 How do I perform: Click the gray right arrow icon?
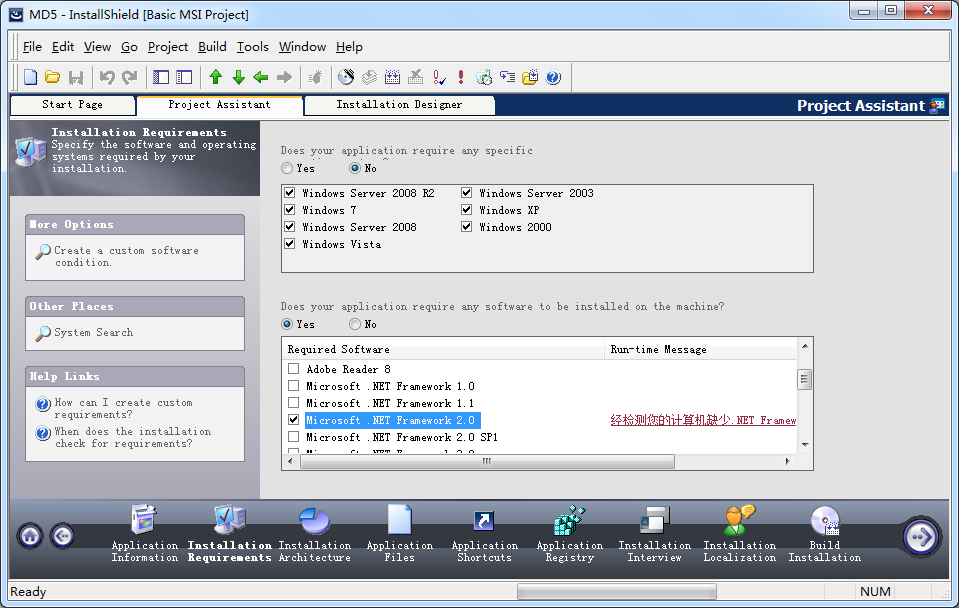(x=284, y=77)
